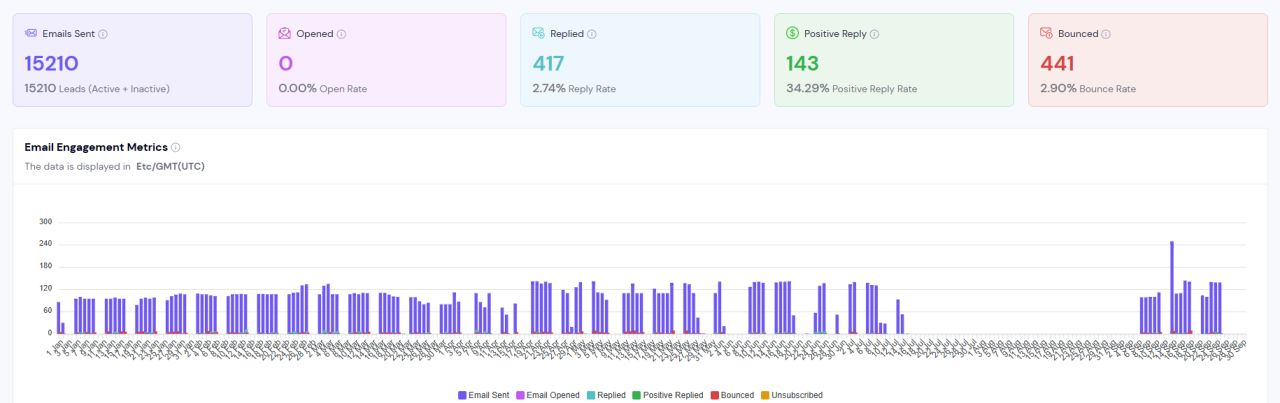The image size is (1280, 403).
Task: Click the Positive Reply card label
Action: click(835, 34)
